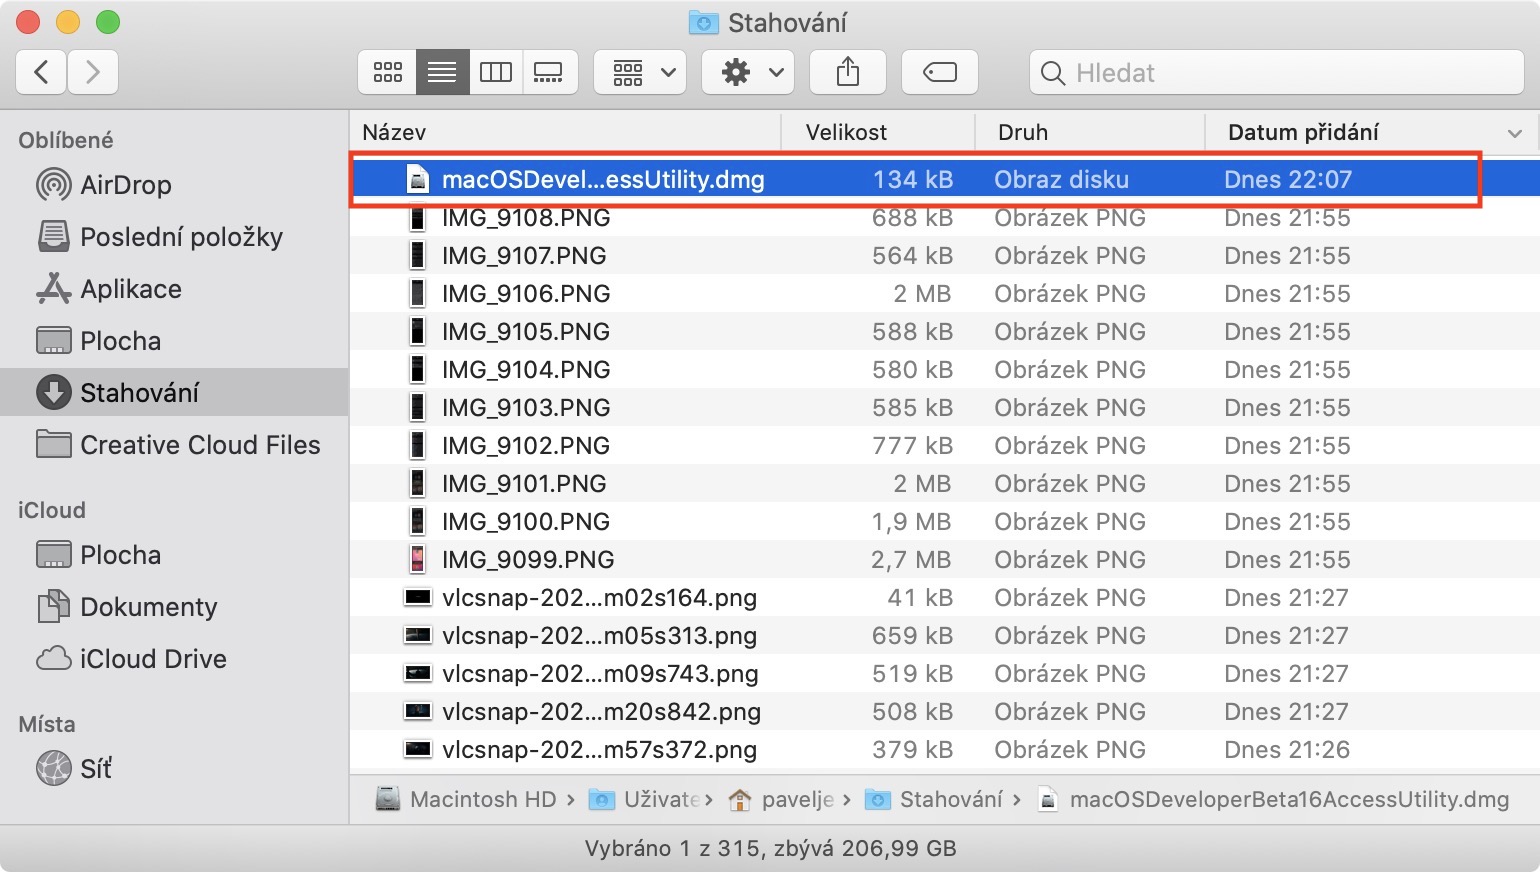The width and height of the screenshot is (1540, 872).
Task: Click the 134 kB size cell
Action: pyautogui.click(x=913, y=180)
